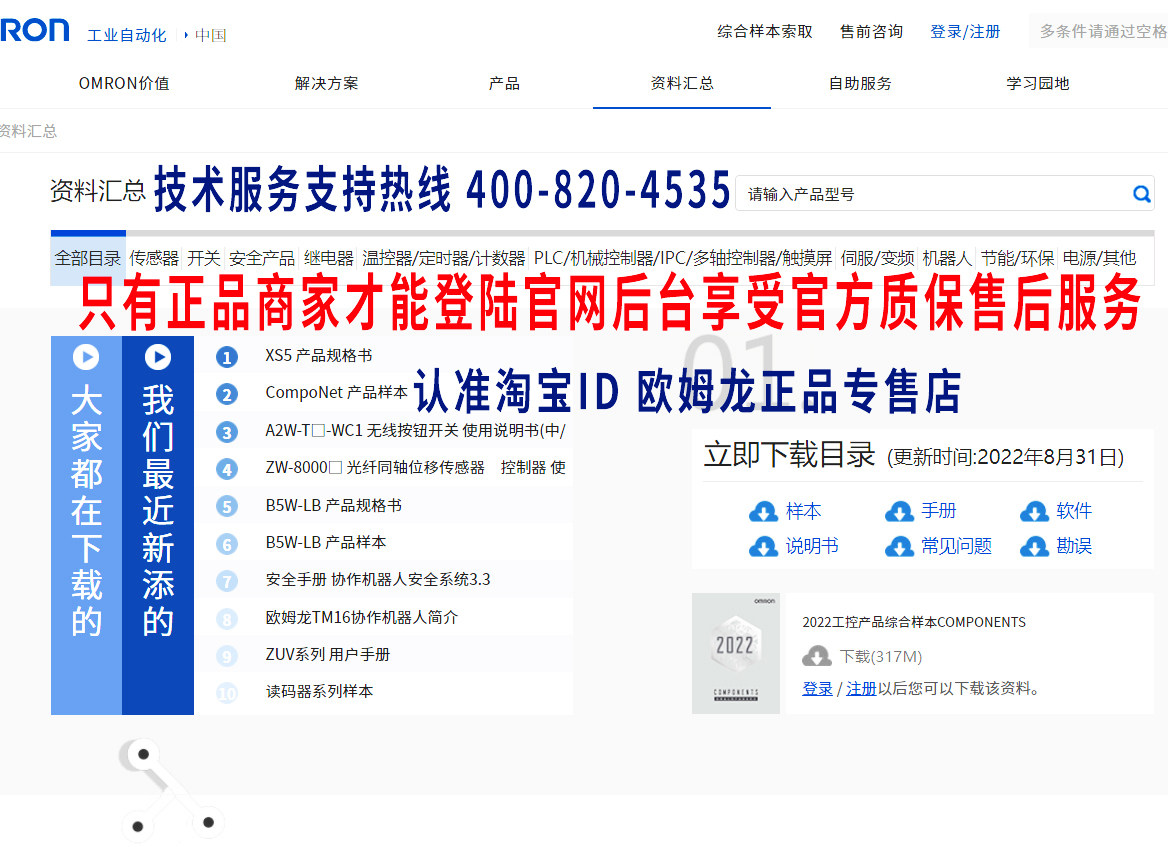Image resolution: width=1168 pixels, height=847 pixels.
Task: Click 售前咨询 link
Action: coord(871,31)
